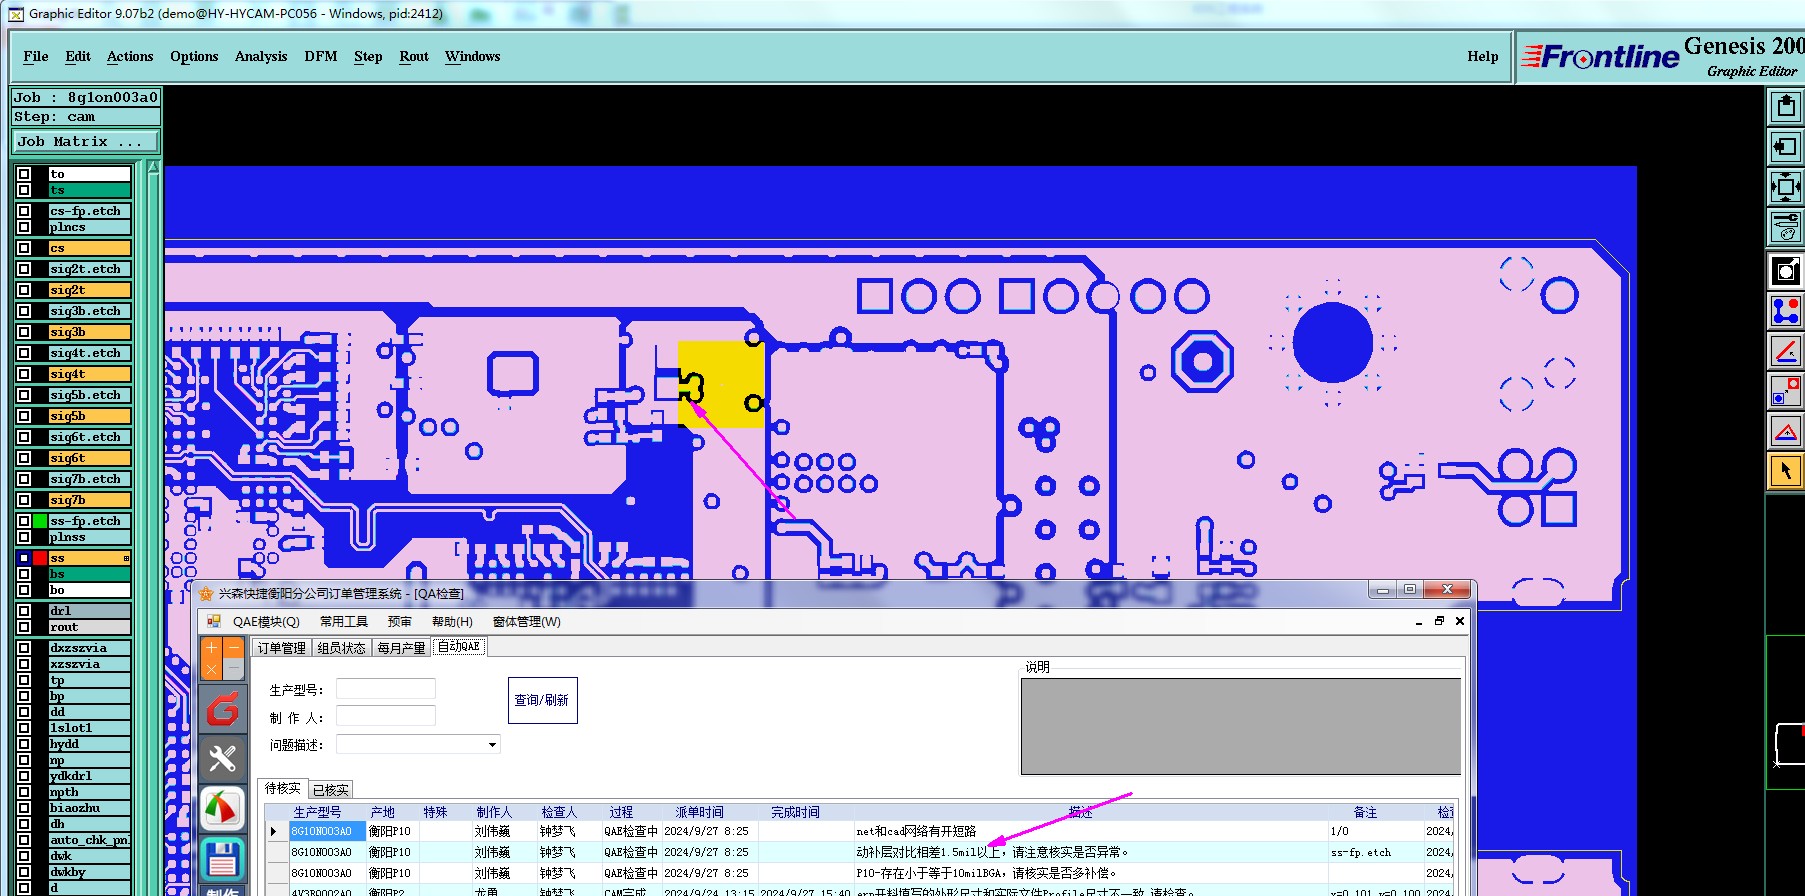
Task: Switch to the 订单管理 tab
Action: pos(282,648)
